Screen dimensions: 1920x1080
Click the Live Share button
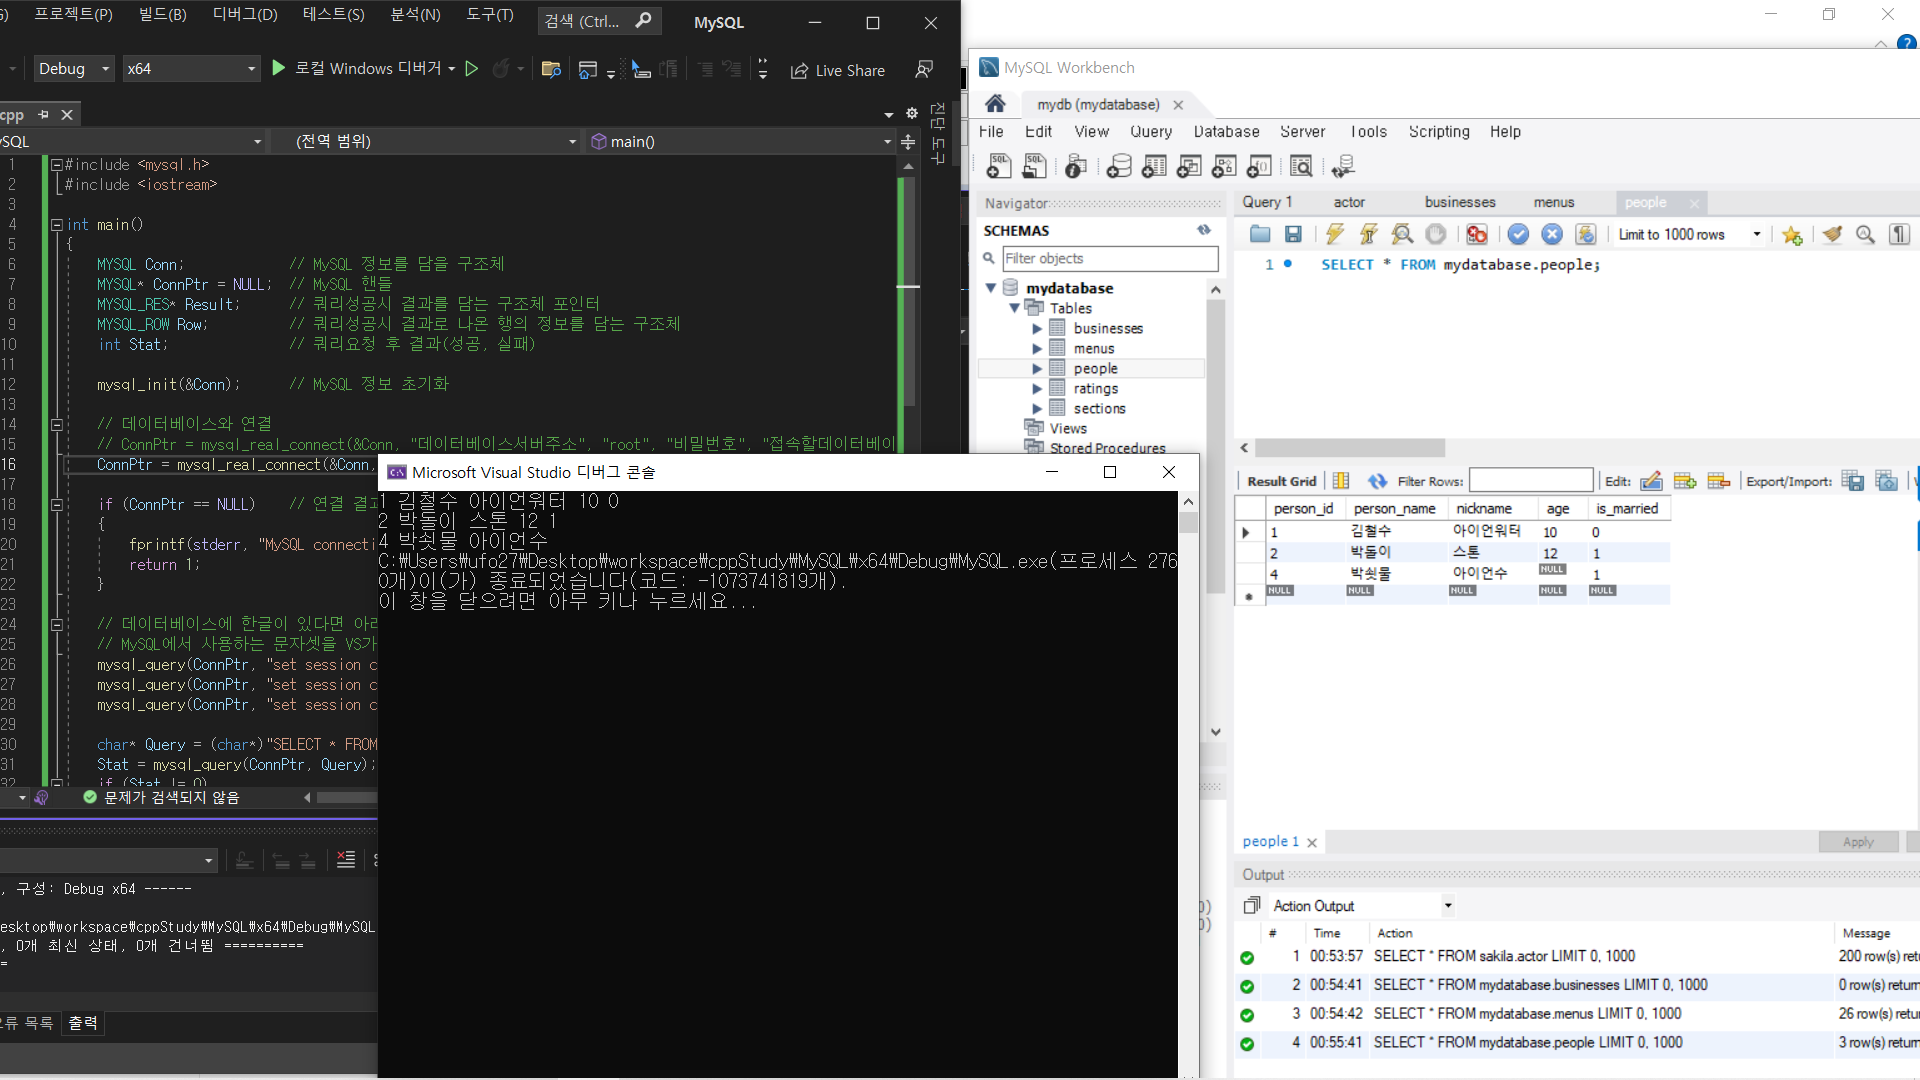click(838, 70)
